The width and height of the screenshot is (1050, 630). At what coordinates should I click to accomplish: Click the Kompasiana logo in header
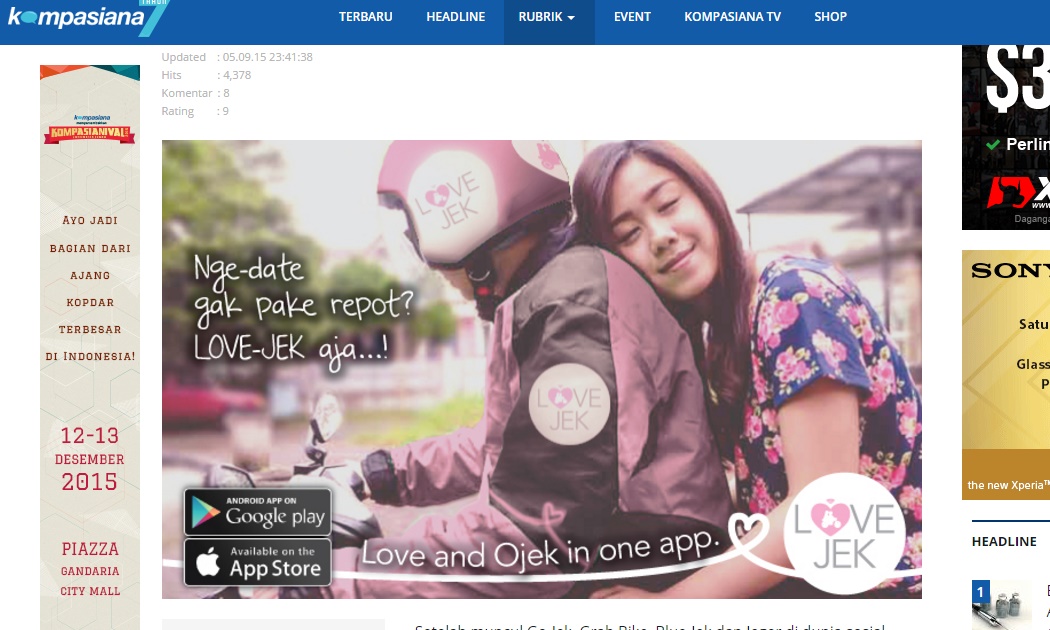tap(88, 17)
